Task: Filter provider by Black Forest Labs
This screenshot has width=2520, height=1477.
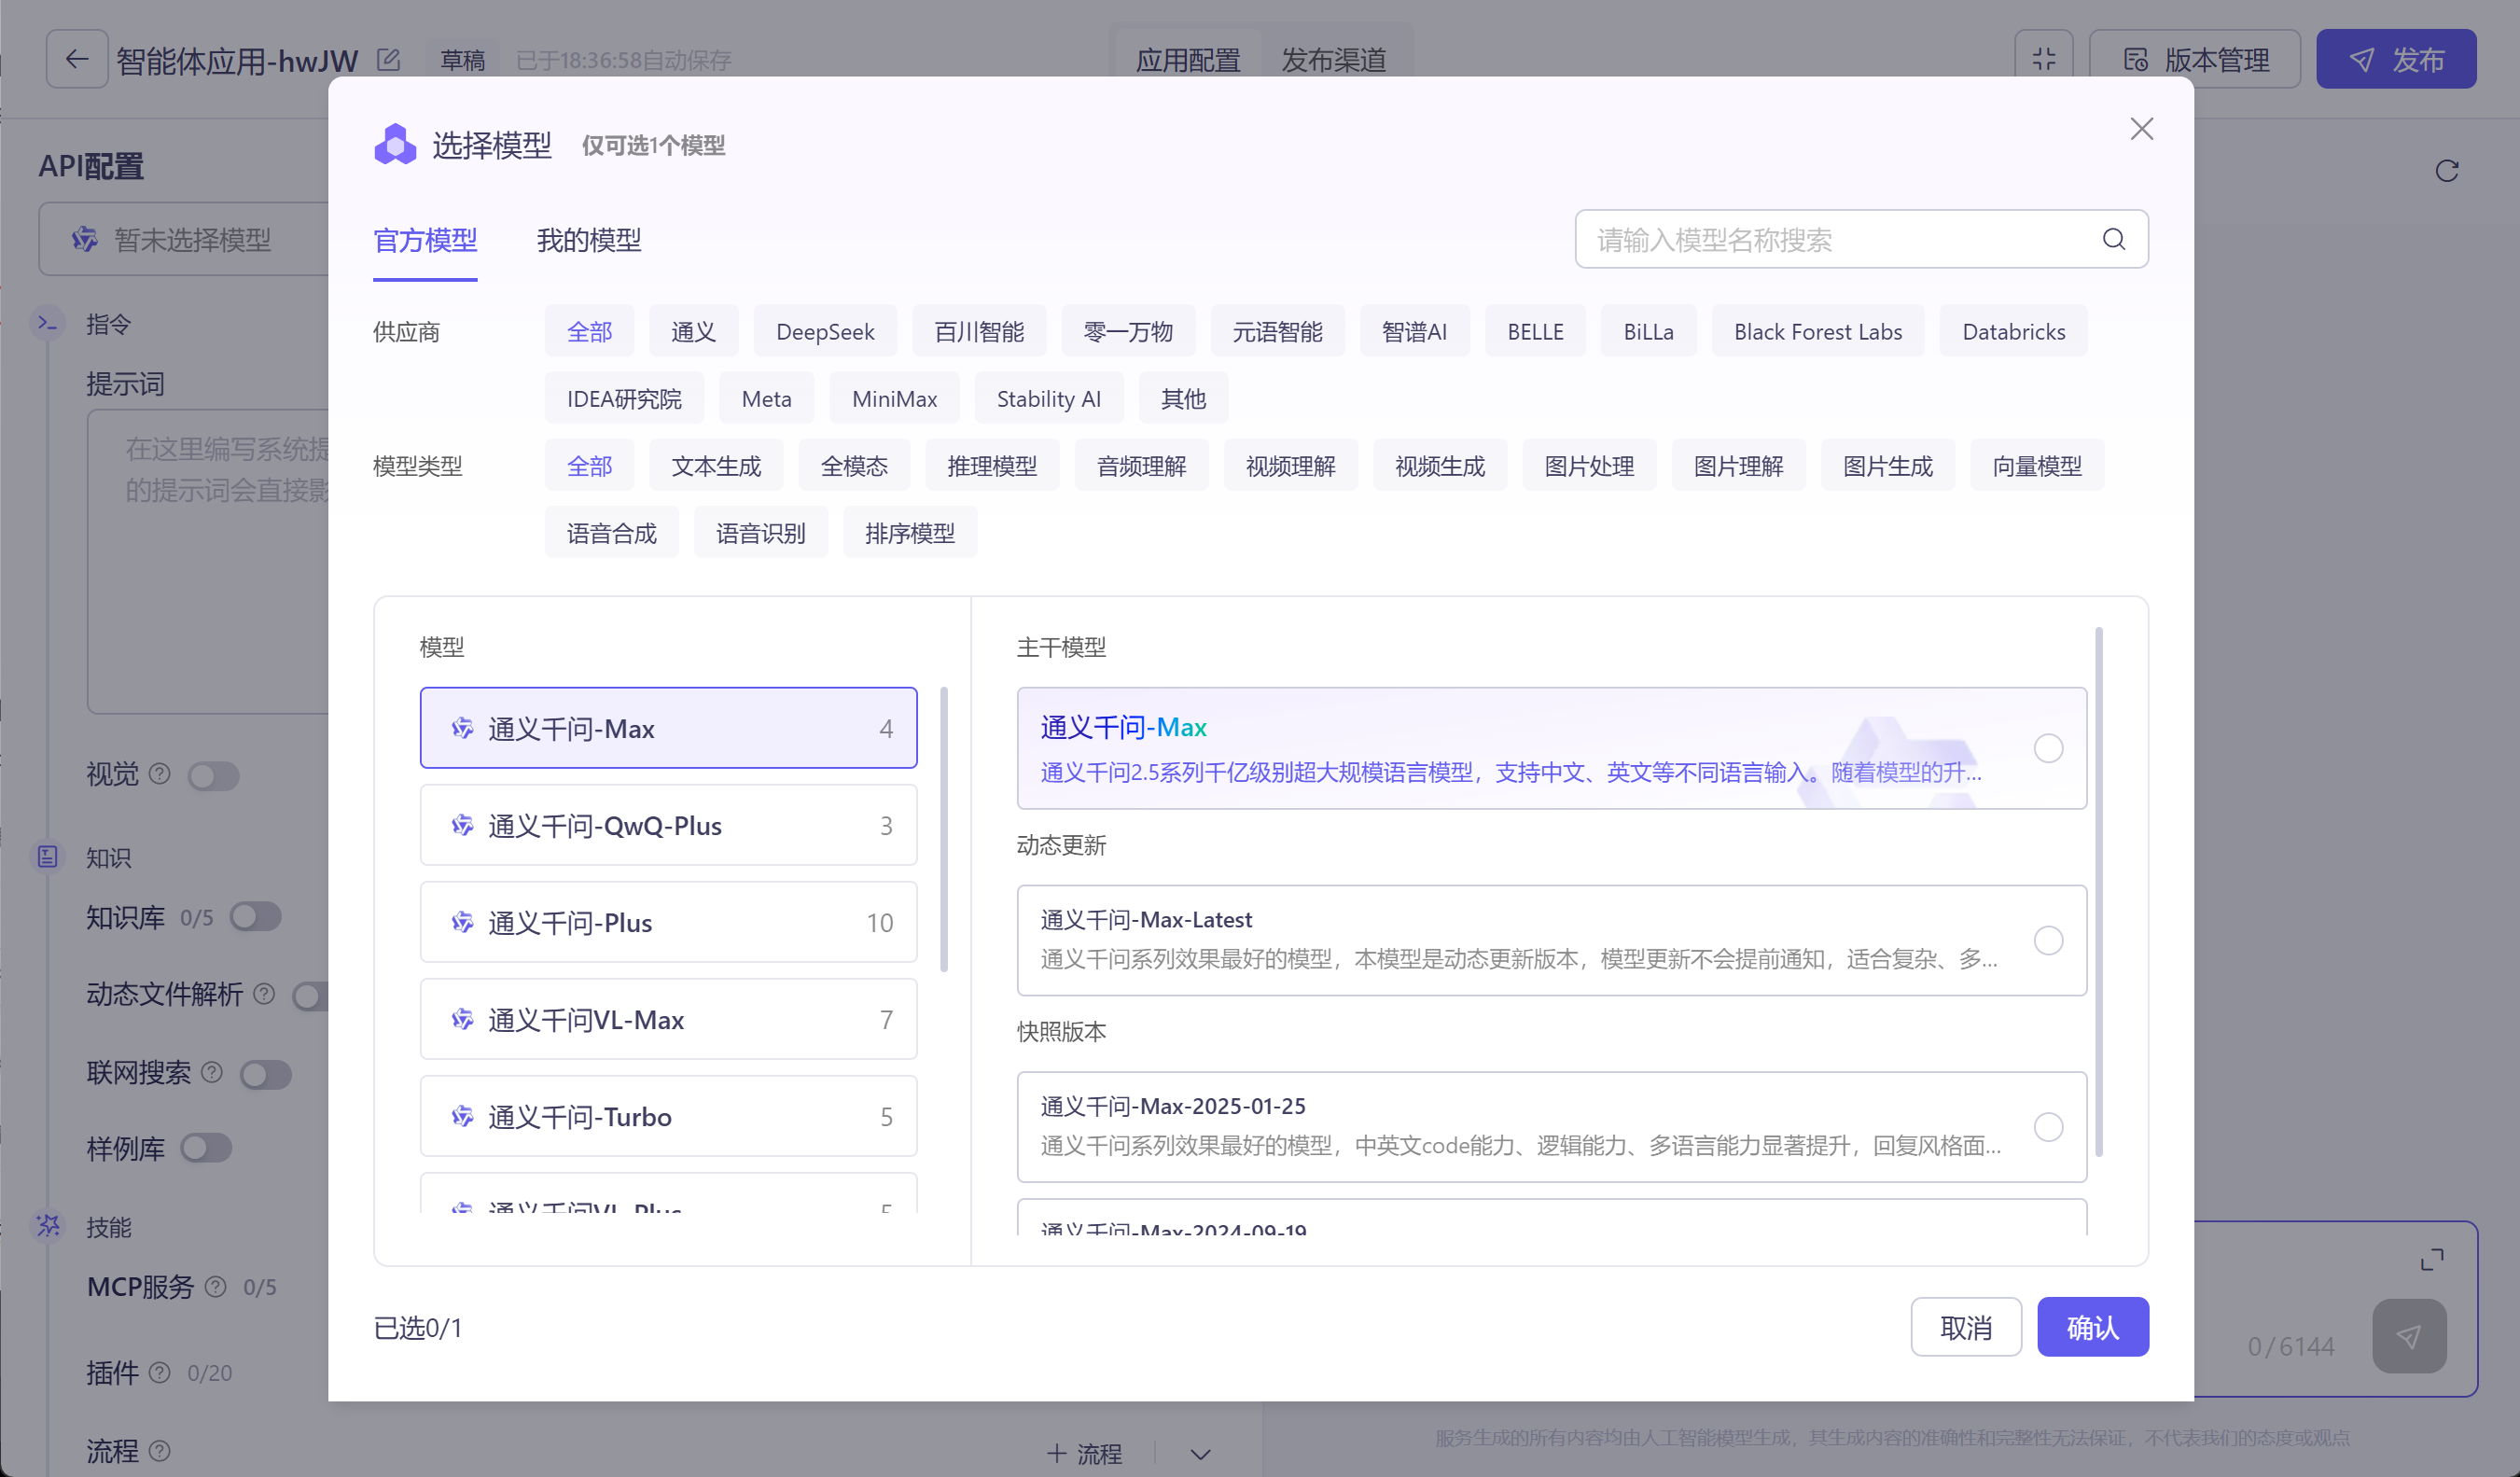Action: tap(1817, 331)
